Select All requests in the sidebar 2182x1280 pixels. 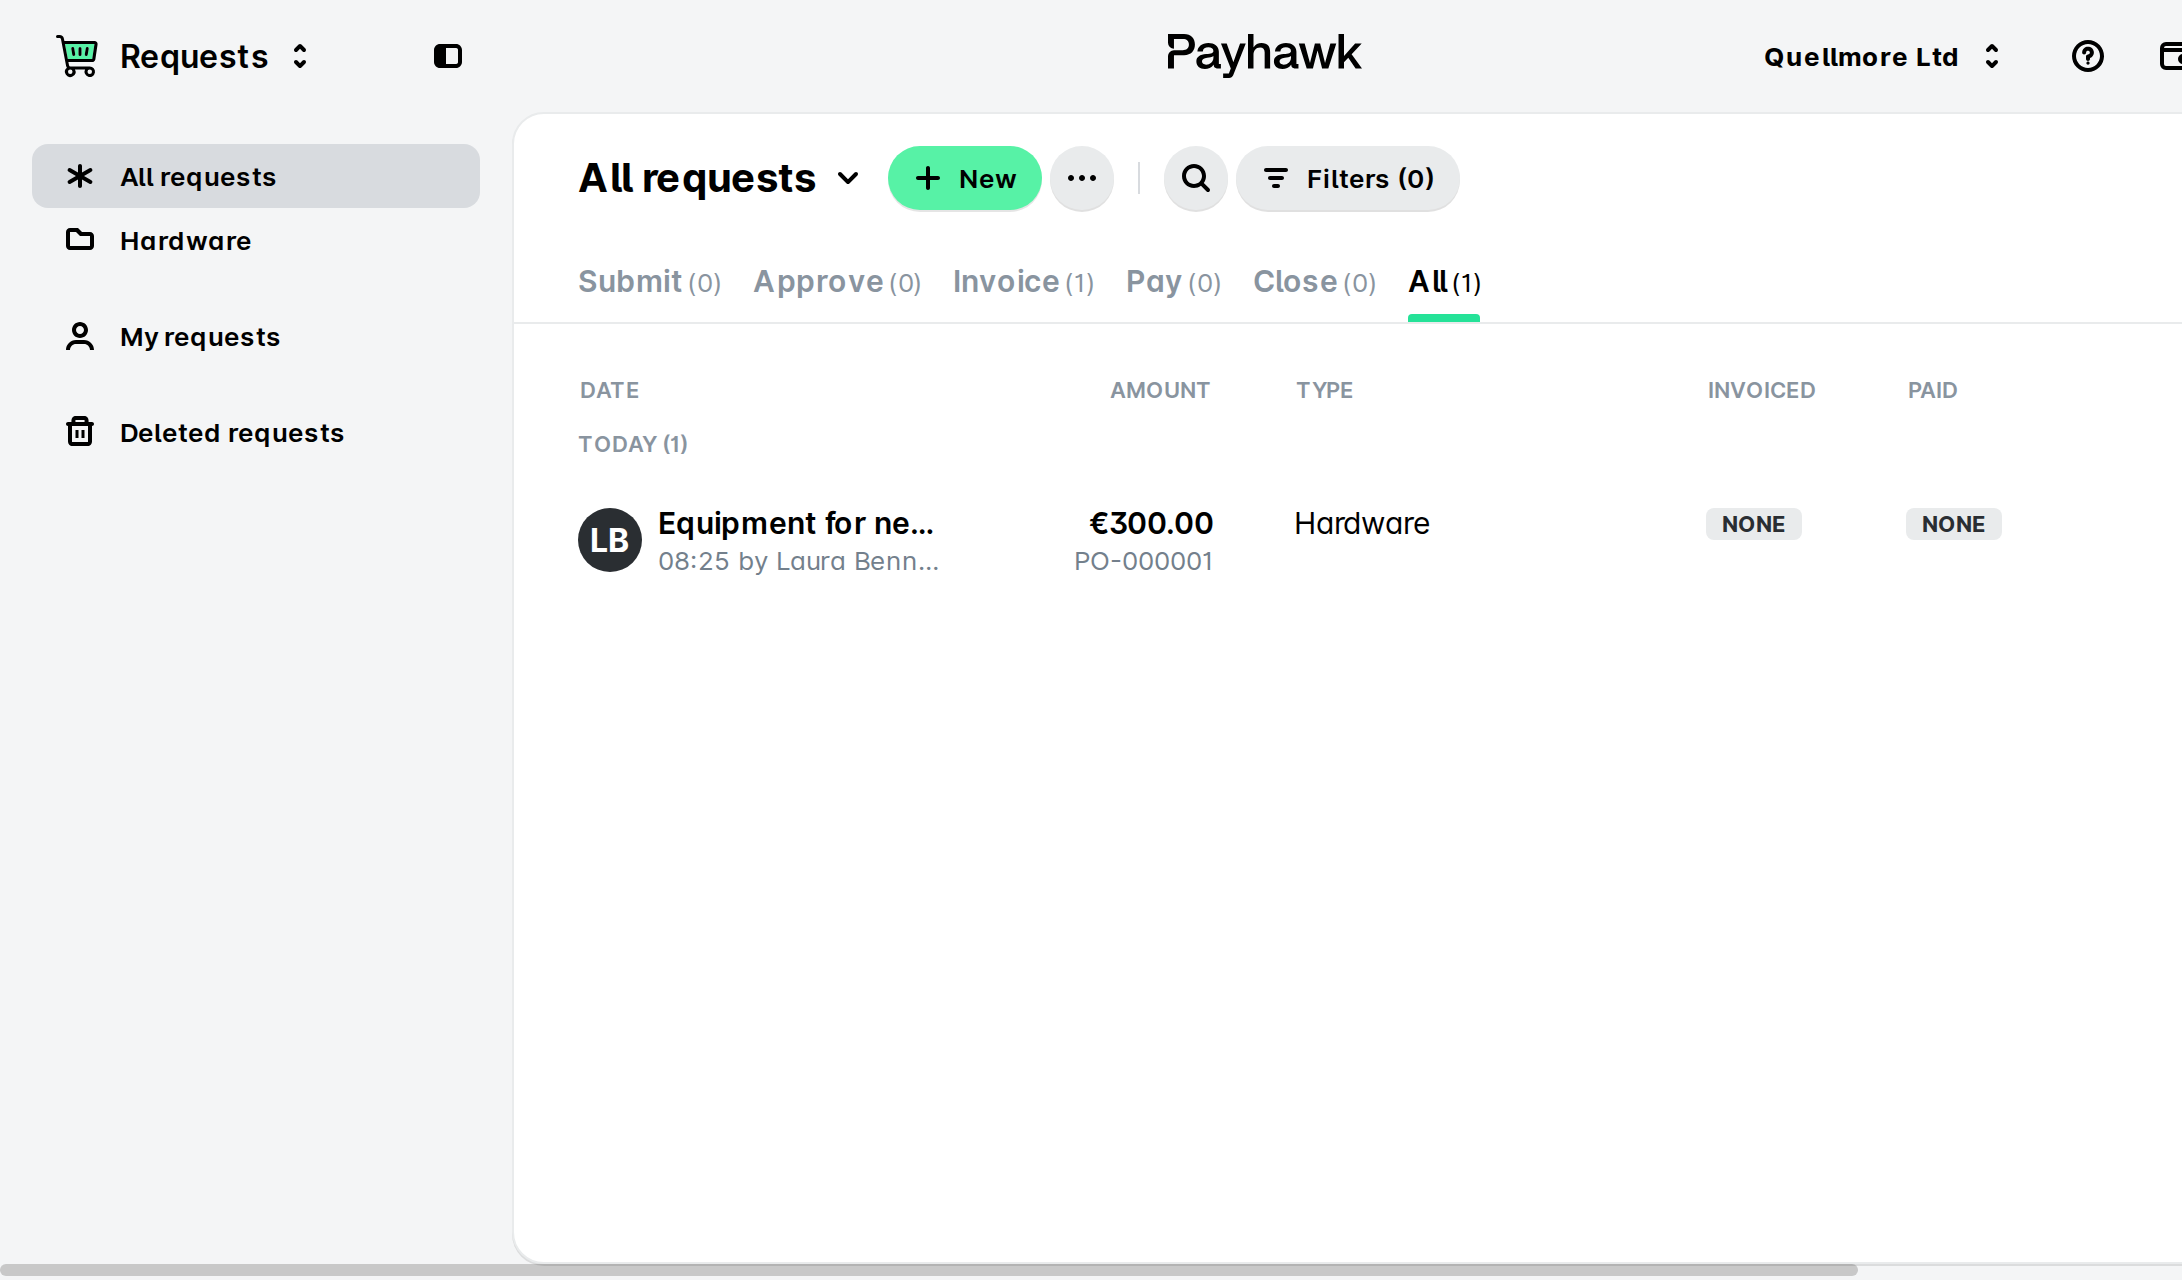click(256, 176)
